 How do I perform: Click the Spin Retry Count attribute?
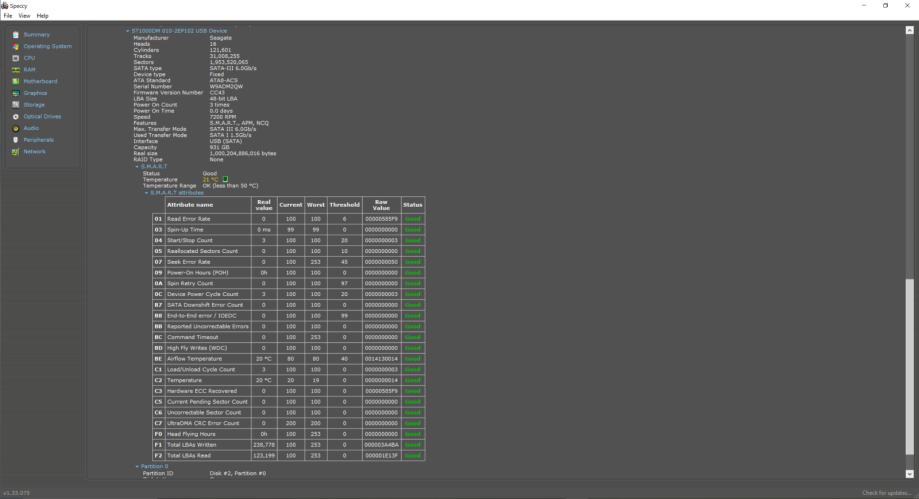pyautogui.click(x=190, y=283)
